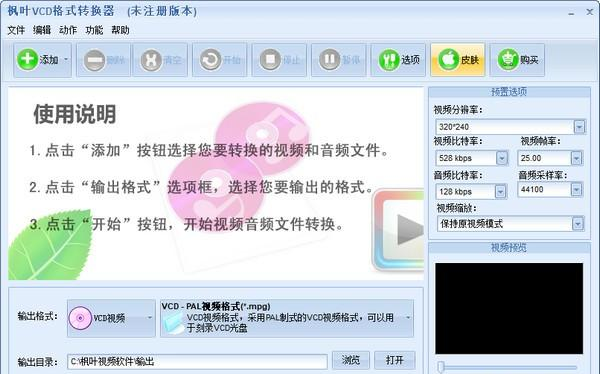Expand the 音频比特率 128 kbps dropdown
Screen dimensions: 600x374
[x=501, y=191]
